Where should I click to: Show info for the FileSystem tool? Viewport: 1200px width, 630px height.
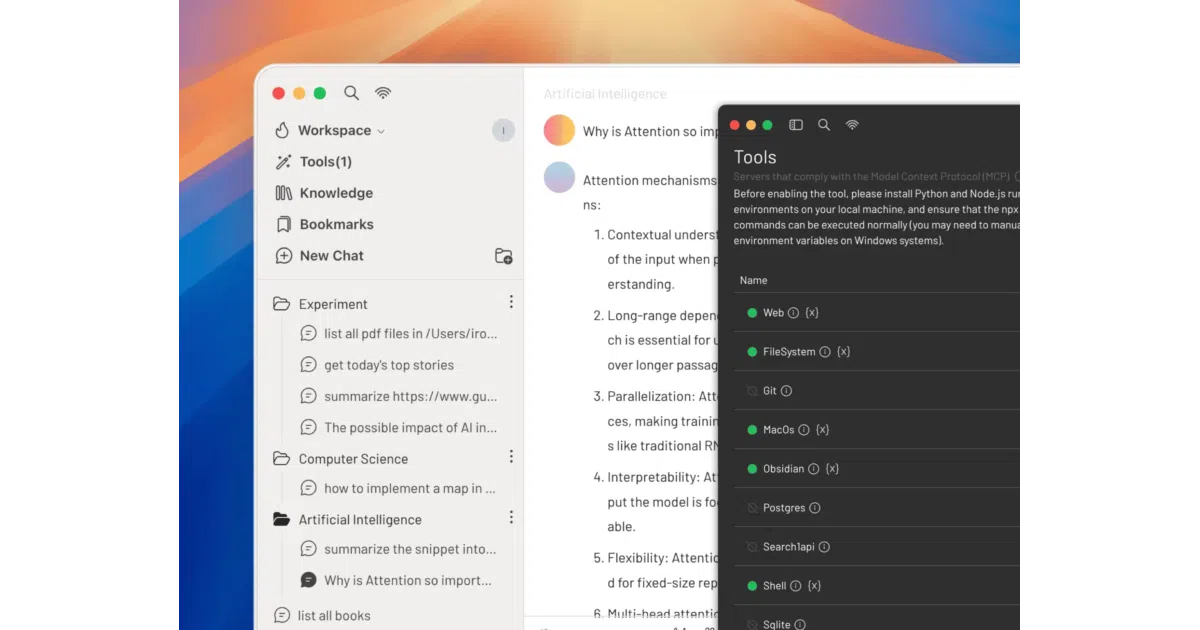point(825,352)
